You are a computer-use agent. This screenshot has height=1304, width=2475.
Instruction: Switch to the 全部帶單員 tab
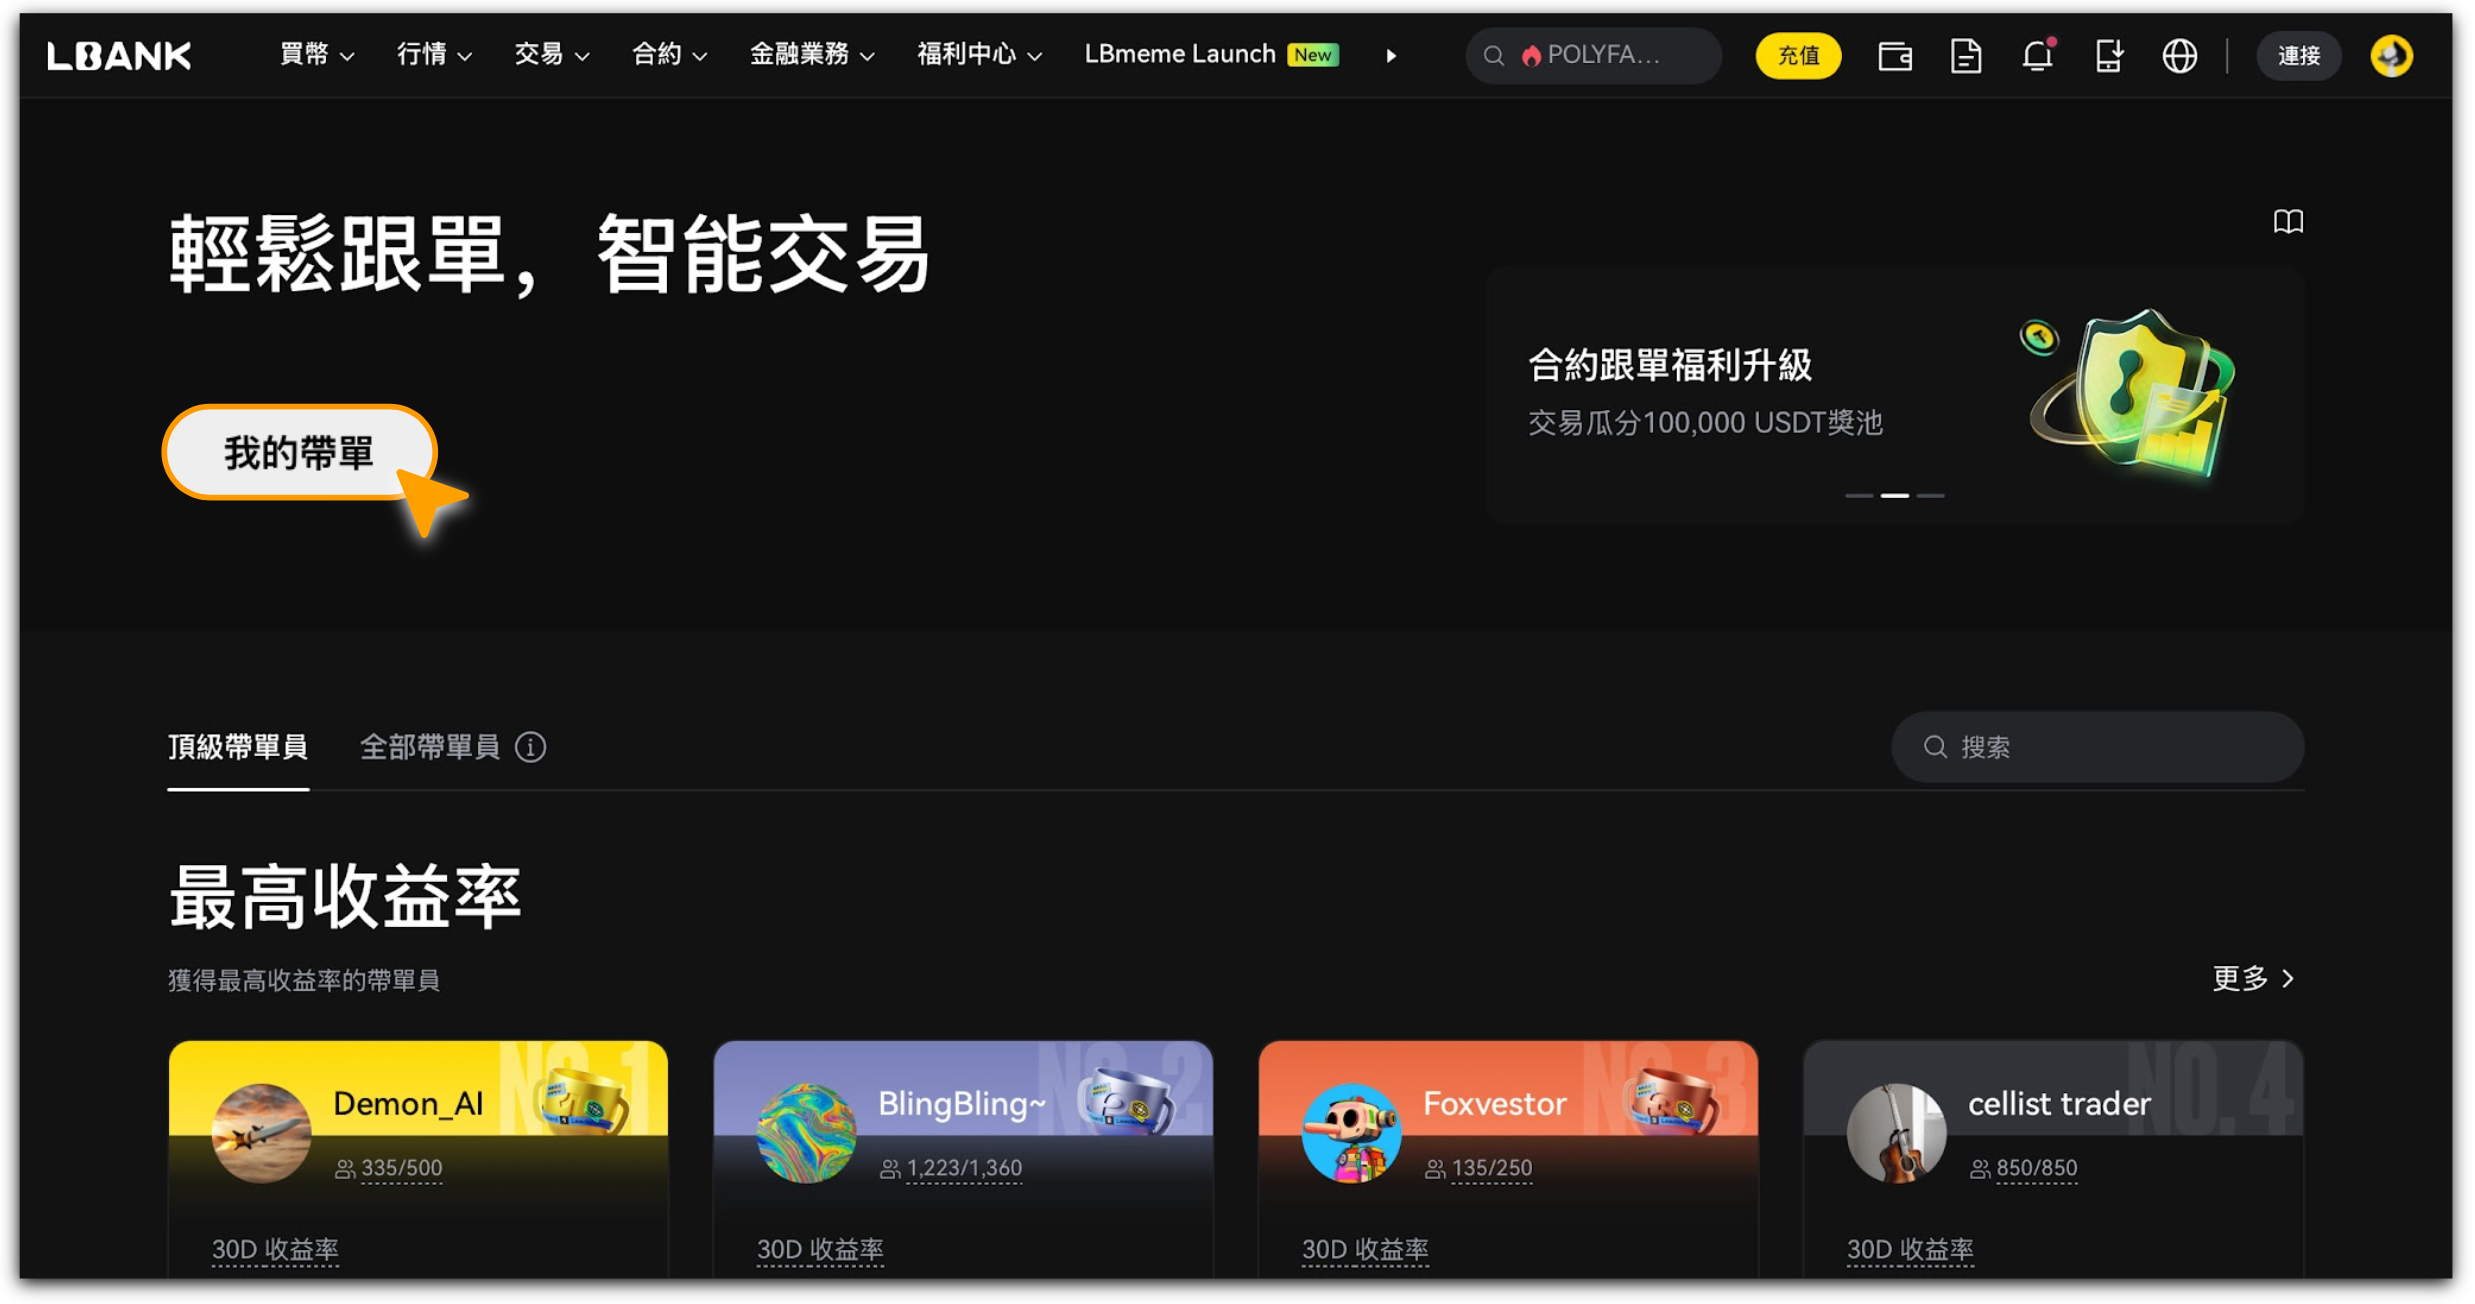pyautogui.click(x=430, y=747)
